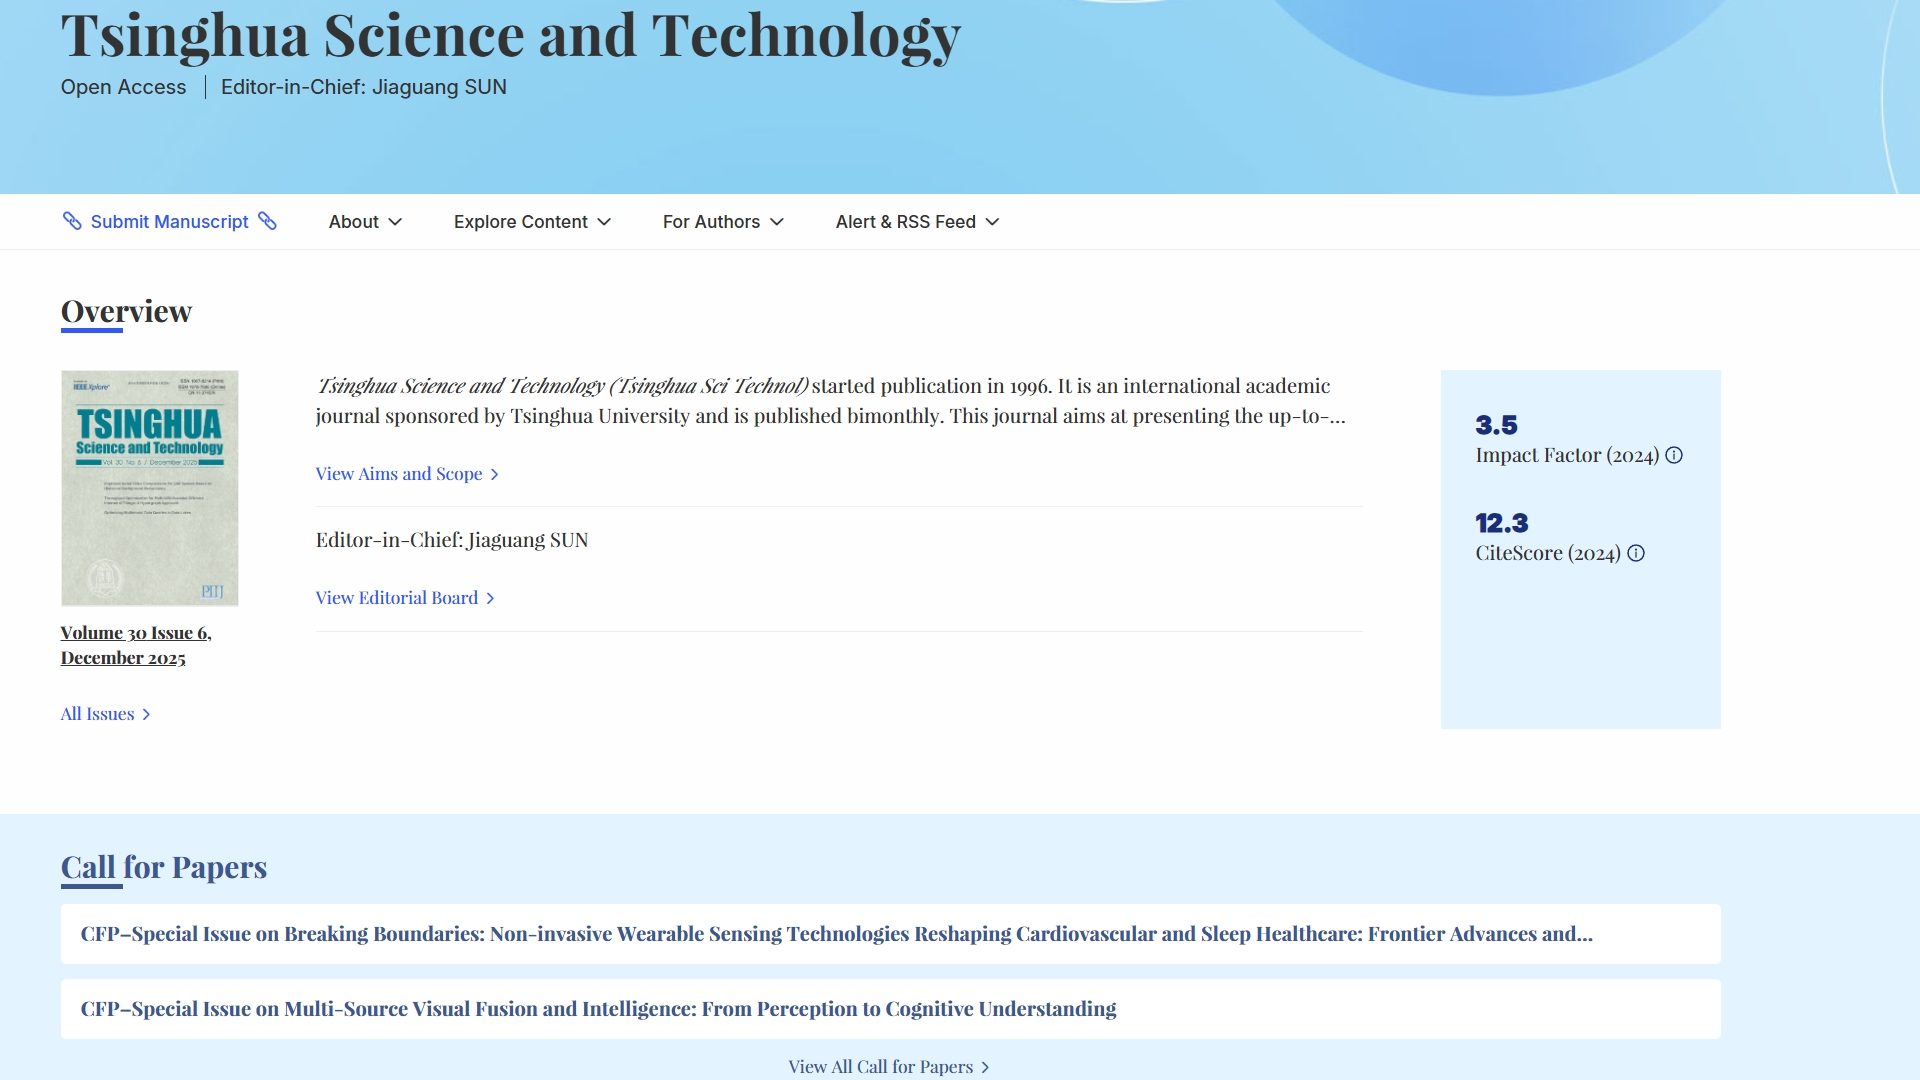Click the journal description paragraph
Image resolution: width=1920 pixels, height=1080 pixels.
(x=831, y=401)
